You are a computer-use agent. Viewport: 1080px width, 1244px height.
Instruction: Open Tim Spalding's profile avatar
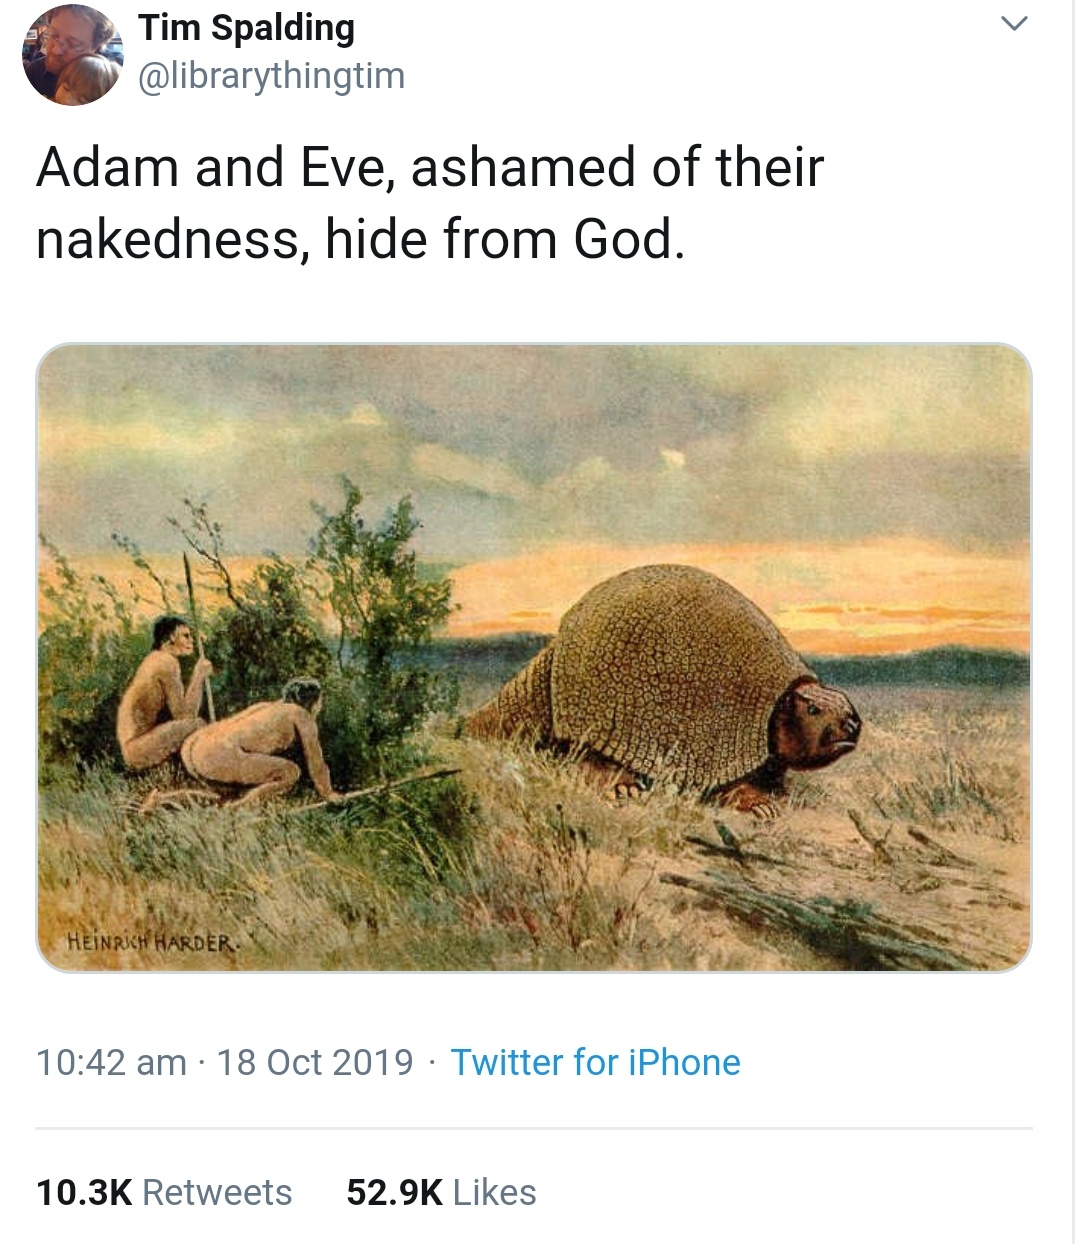[71, 55]
